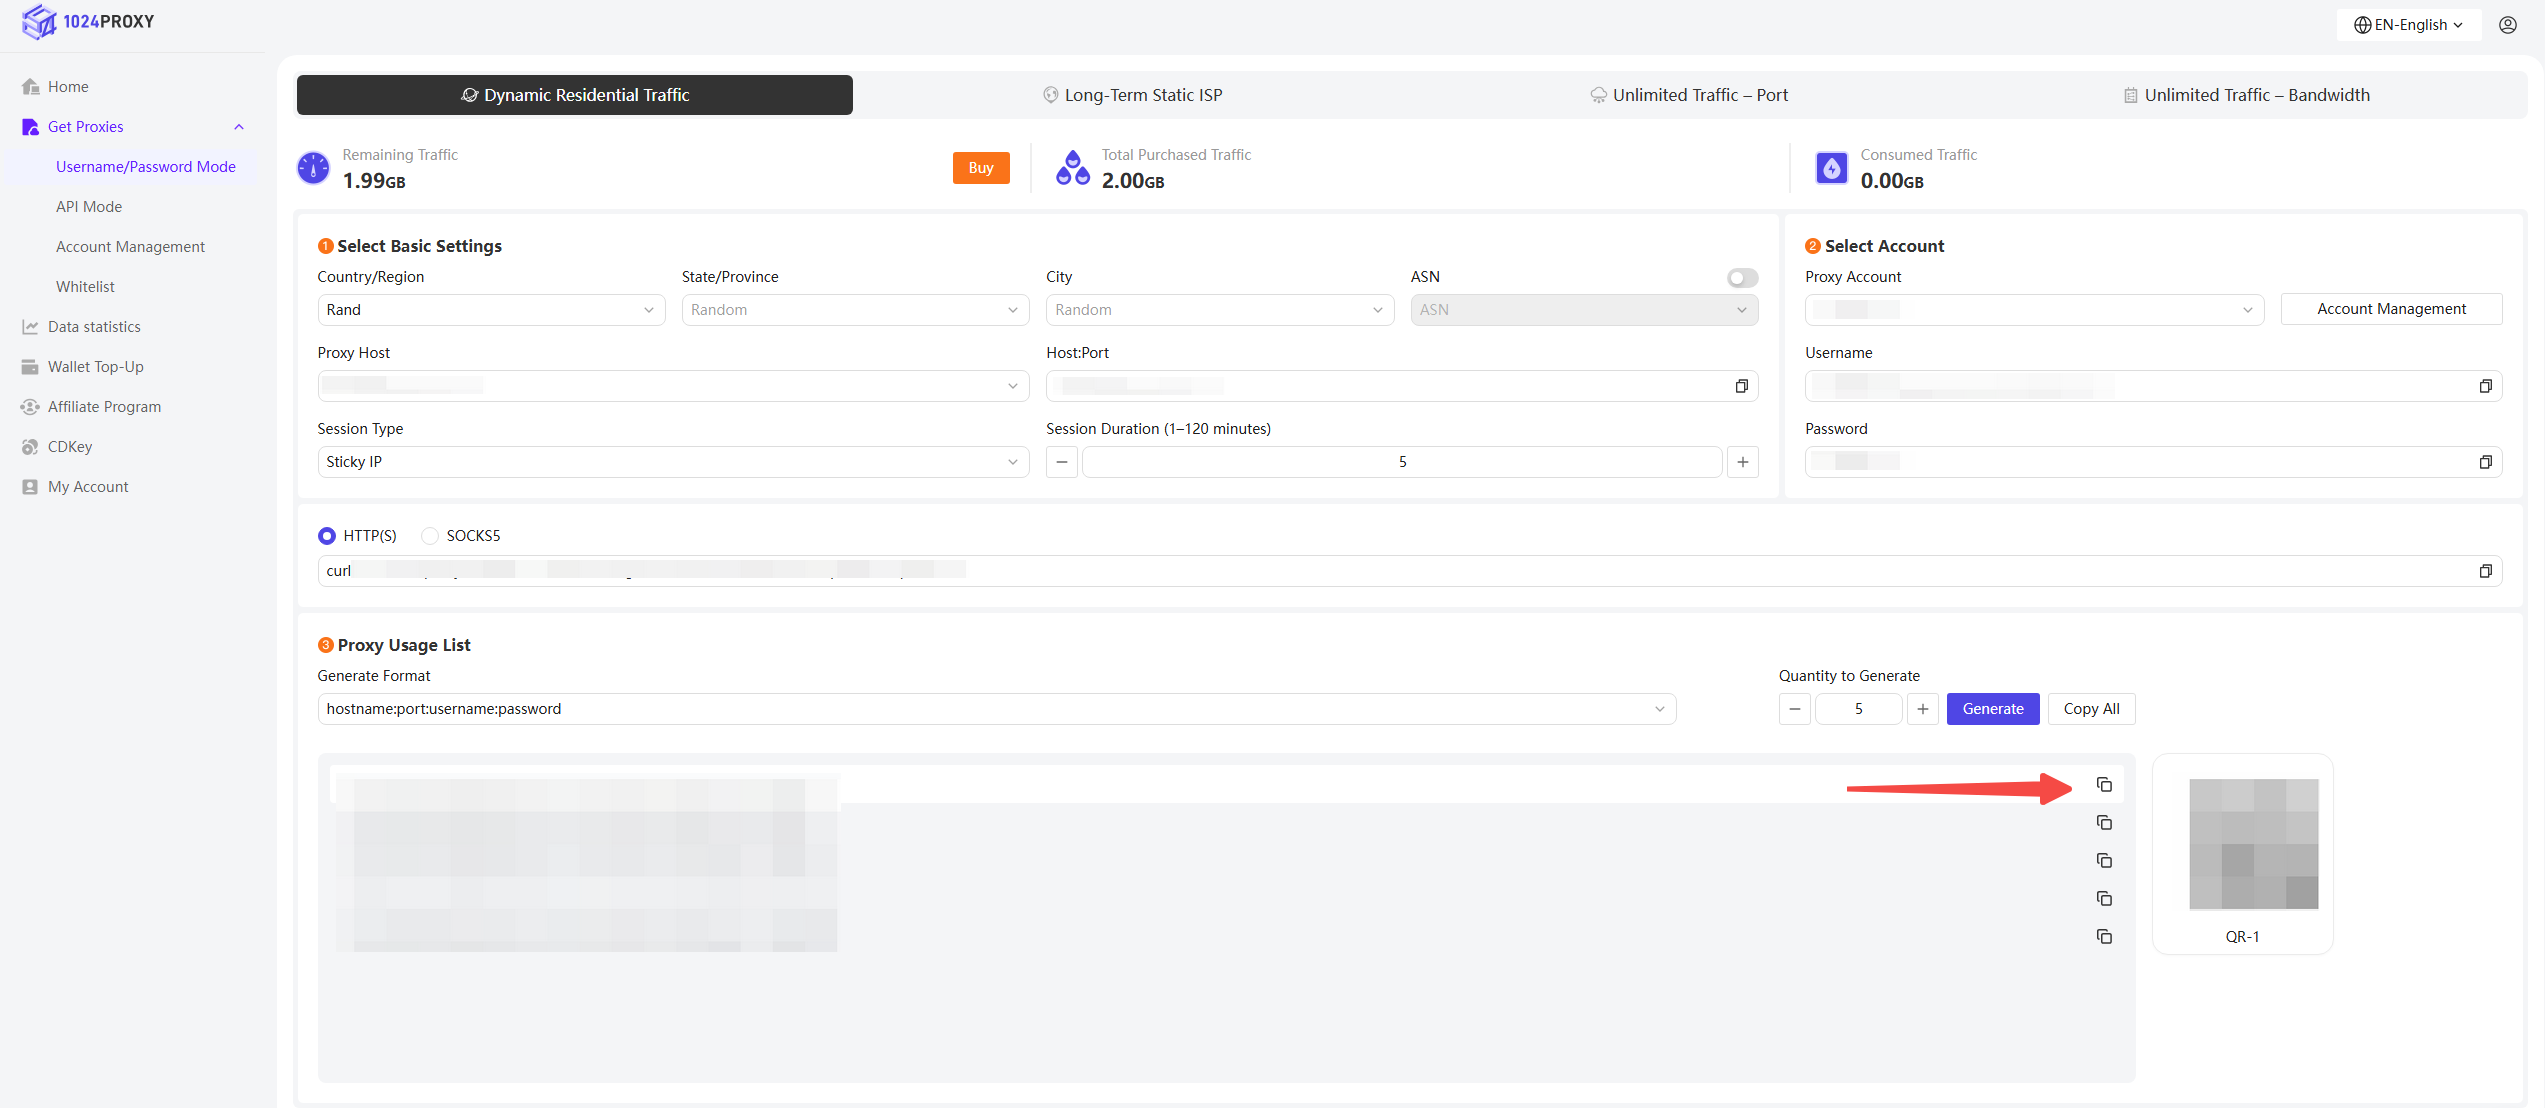
Task: Copy the first generated proxy entry
Action: click(2104, 785)
